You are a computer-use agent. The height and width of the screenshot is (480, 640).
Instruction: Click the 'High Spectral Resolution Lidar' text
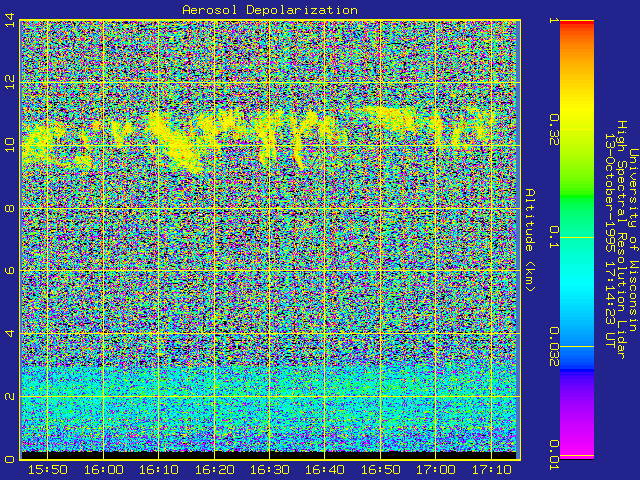(621, 240)
